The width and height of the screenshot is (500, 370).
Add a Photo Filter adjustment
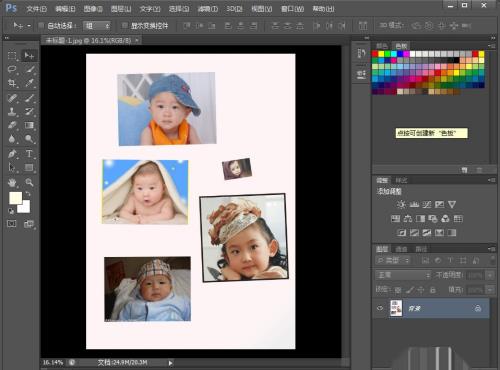pyautogui.click(x=433, y=219)
